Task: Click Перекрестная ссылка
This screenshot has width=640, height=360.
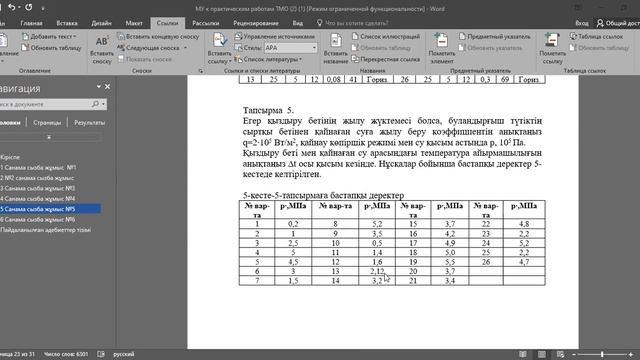Action: (385, 59)
